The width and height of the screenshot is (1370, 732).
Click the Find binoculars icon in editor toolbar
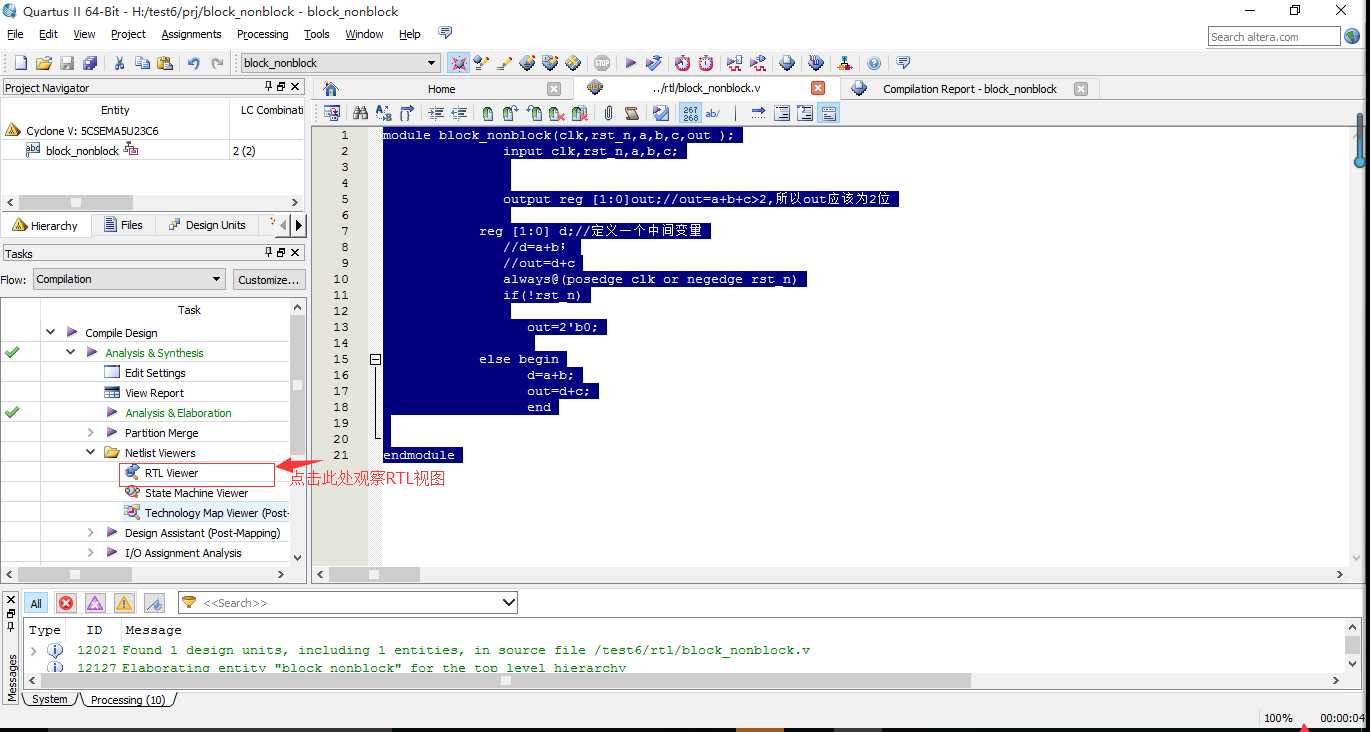pos(360,113)
